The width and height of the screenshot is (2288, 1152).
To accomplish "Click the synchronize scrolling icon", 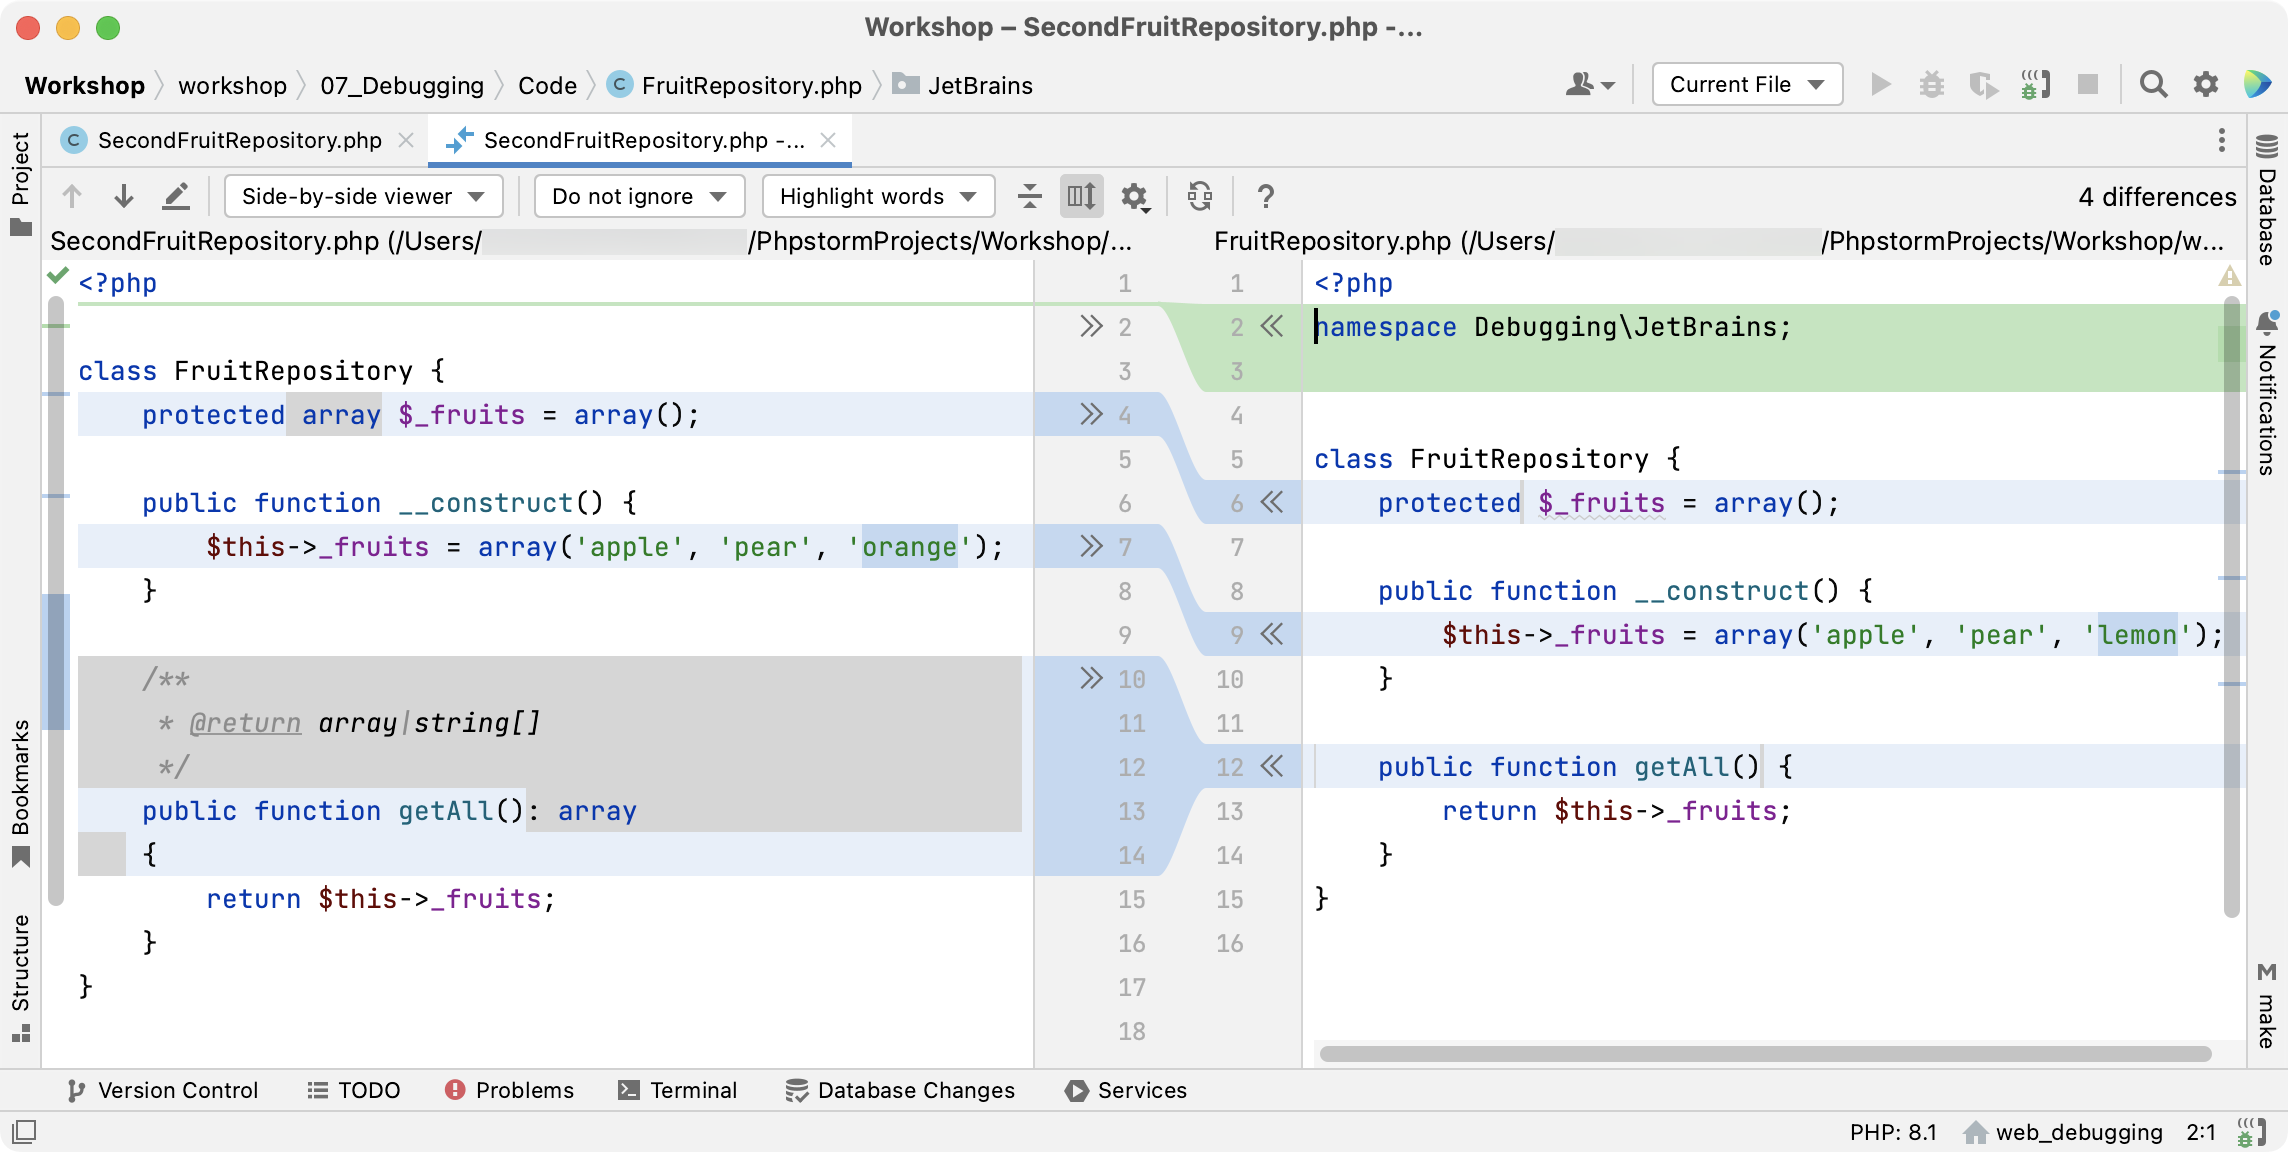I will tap(1082, 197).
